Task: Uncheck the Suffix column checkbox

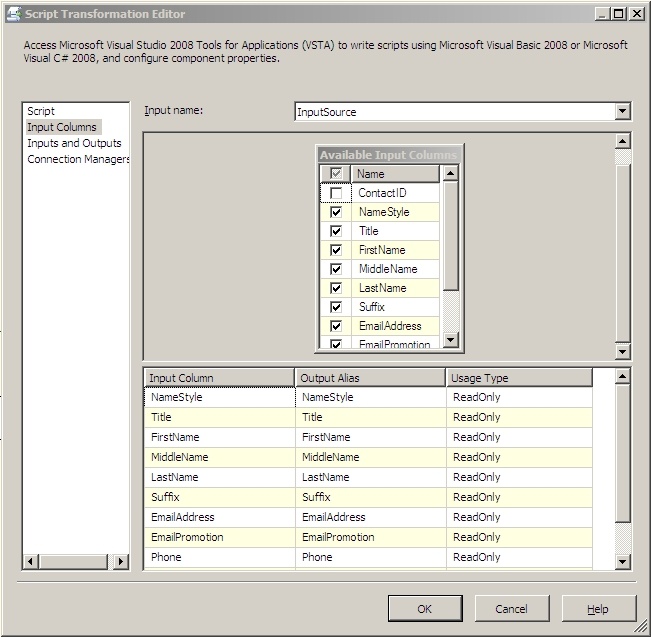Action: click(335, 307)
